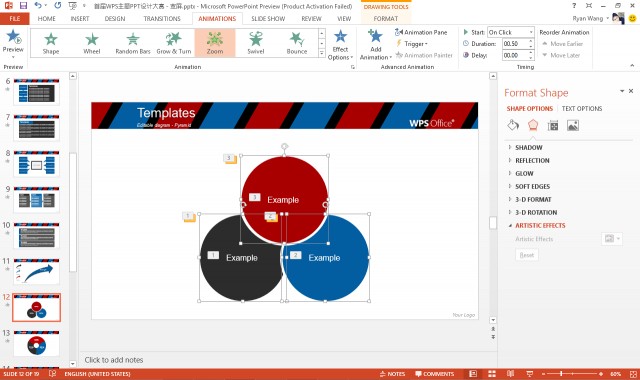Expand the Shadow section
This screenshot has width=640, height=380.
529,147
